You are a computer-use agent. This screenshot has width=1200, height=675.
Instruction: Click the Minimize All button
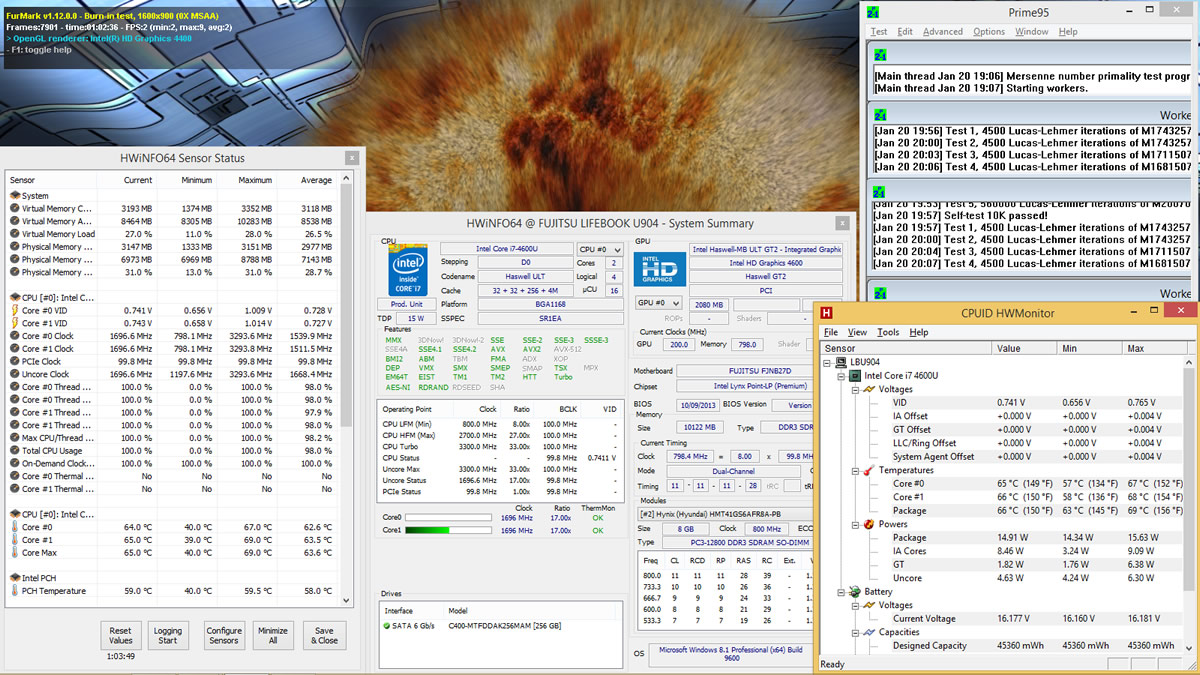click(x=273, y=636)
